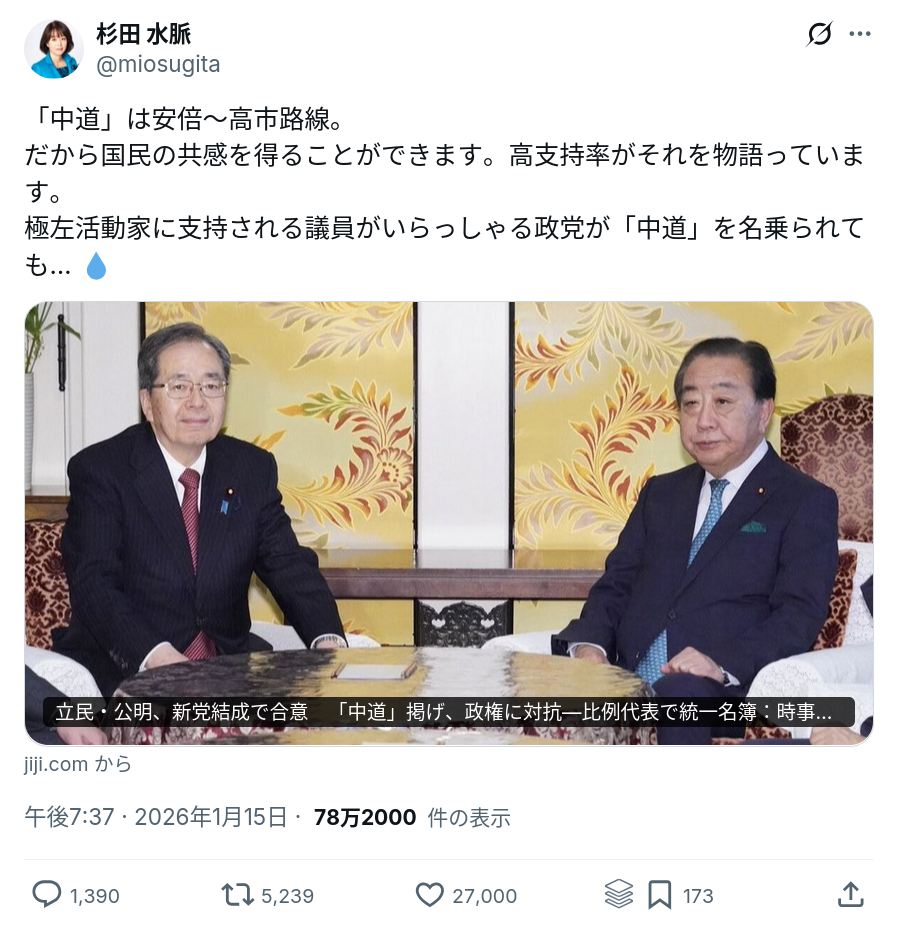Click the Grok slashed-circle icon
Image resolution: width=898 pixels, height=930 pixels.
[819, 34]
